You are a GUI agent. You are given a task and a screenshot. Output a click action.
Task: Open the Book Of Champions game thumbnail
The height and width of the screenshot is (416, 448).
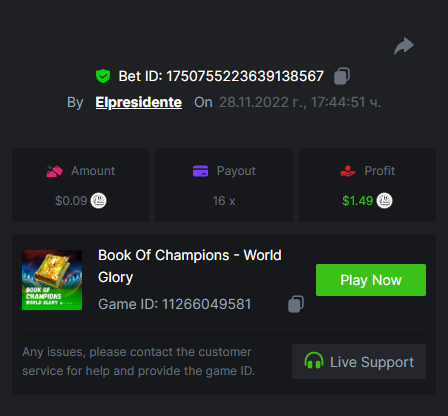pos(52,280)
